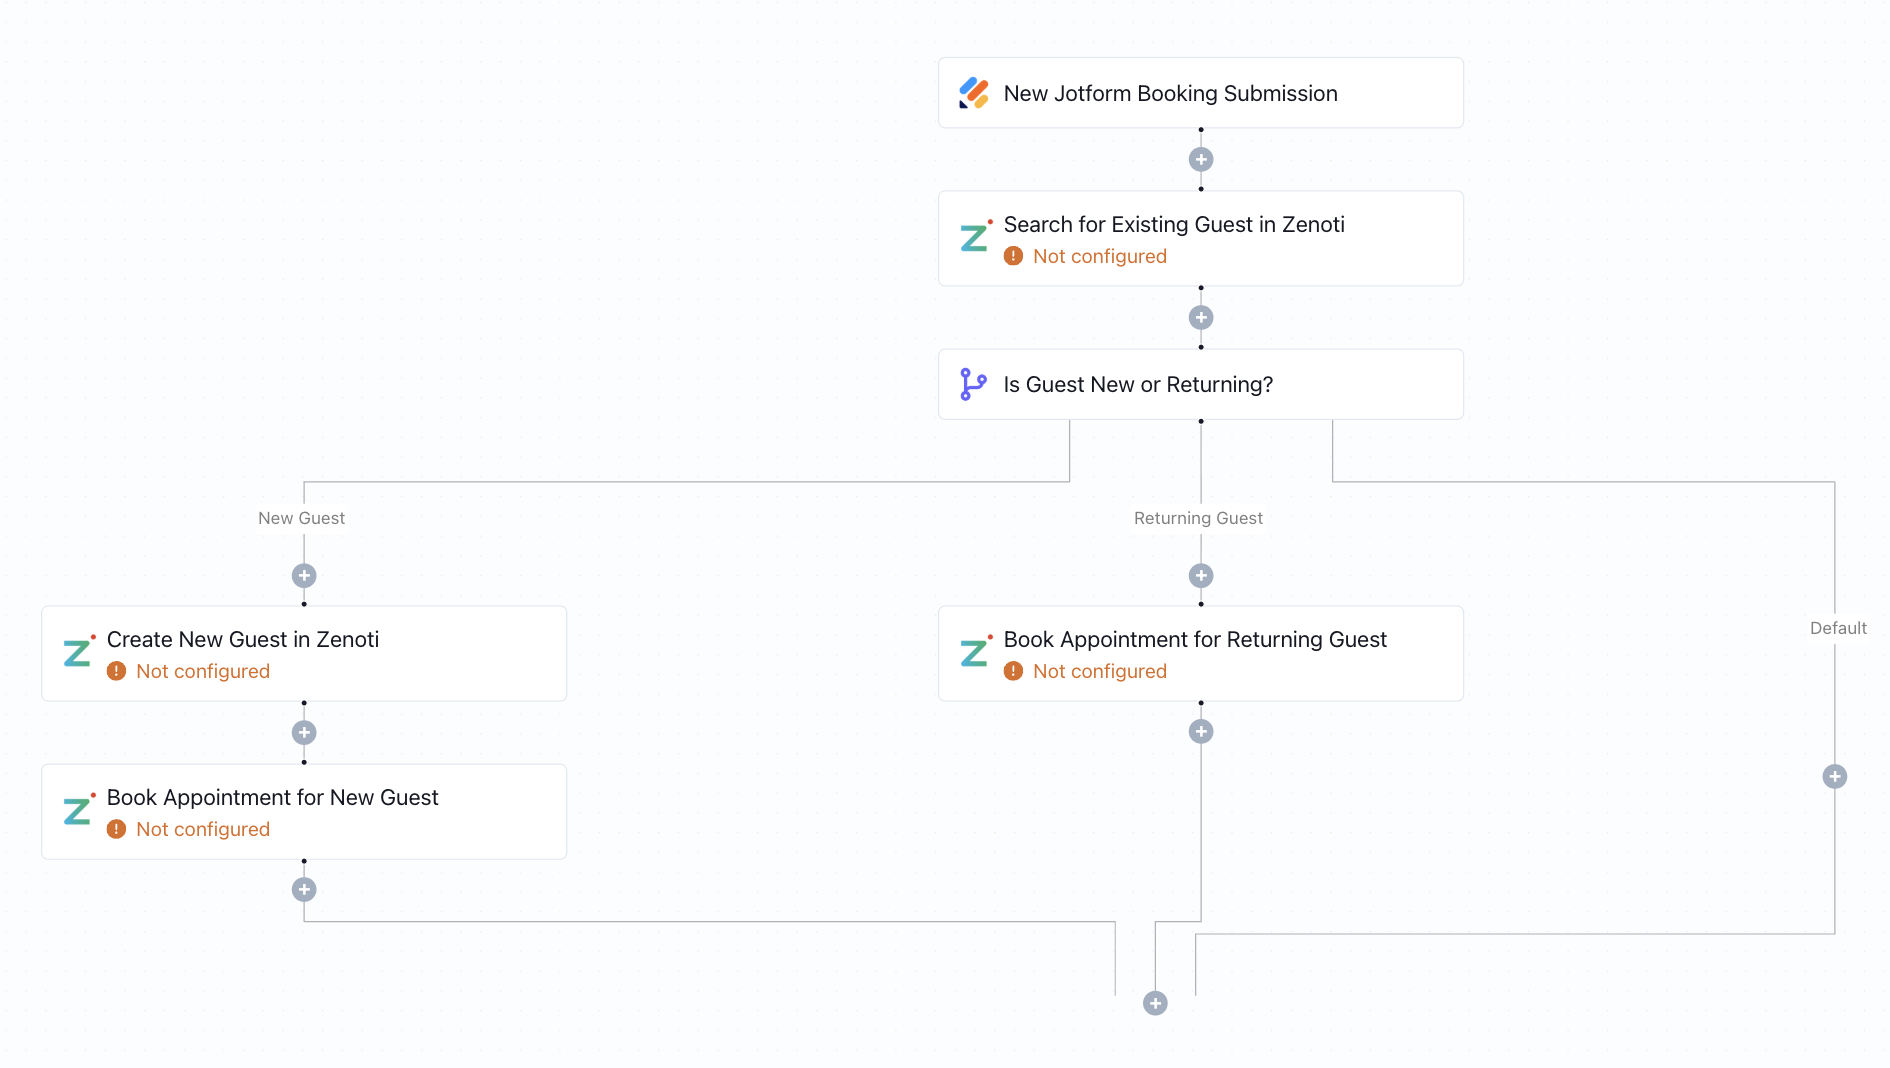Click Not configured under Create New Guest
Viewport: 1890px width, 1068px height.
tap(203, 671)
